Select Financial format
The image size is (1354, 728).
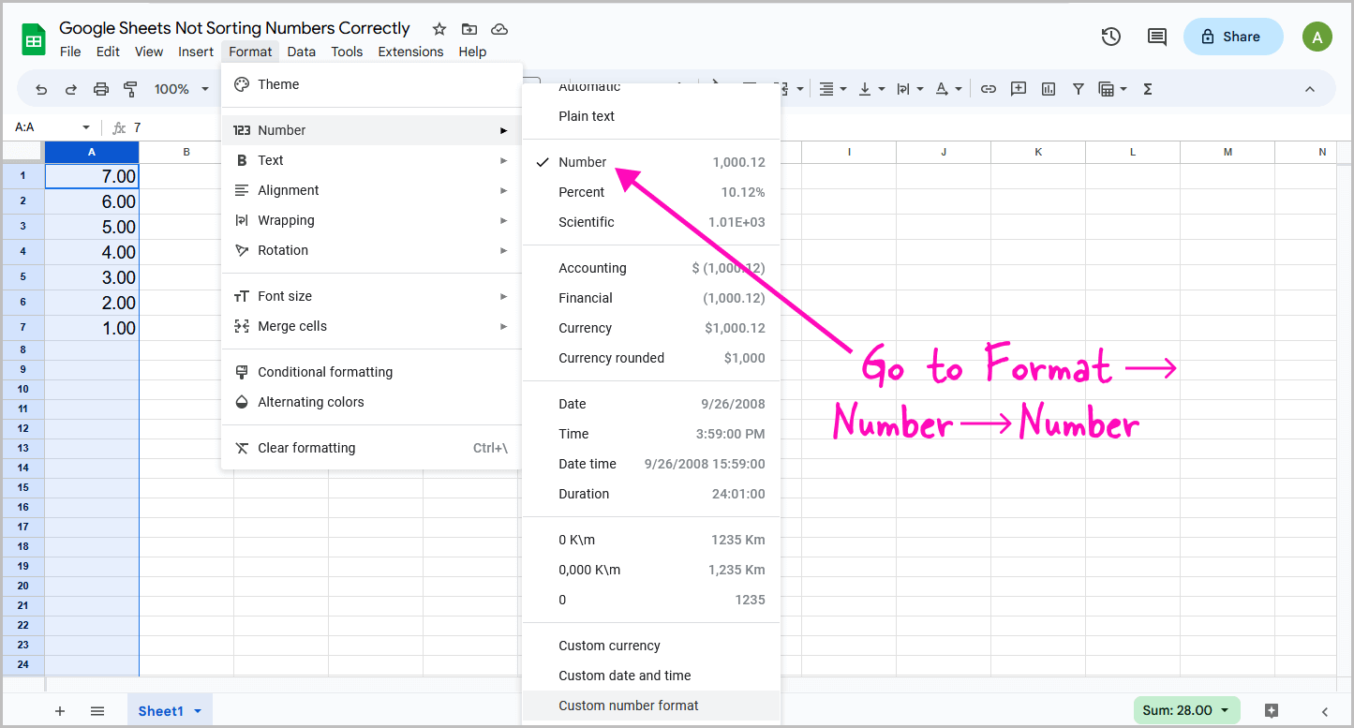point(651,298)
